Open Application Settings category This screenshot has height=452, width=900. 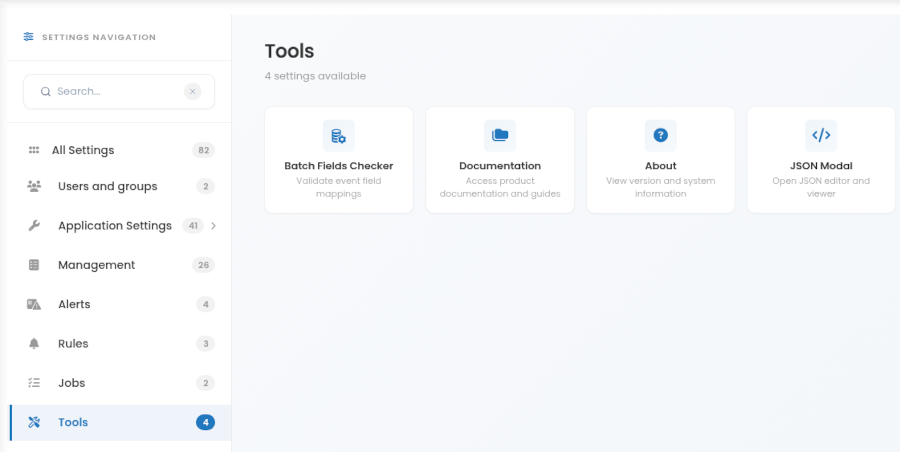point(120,226)
